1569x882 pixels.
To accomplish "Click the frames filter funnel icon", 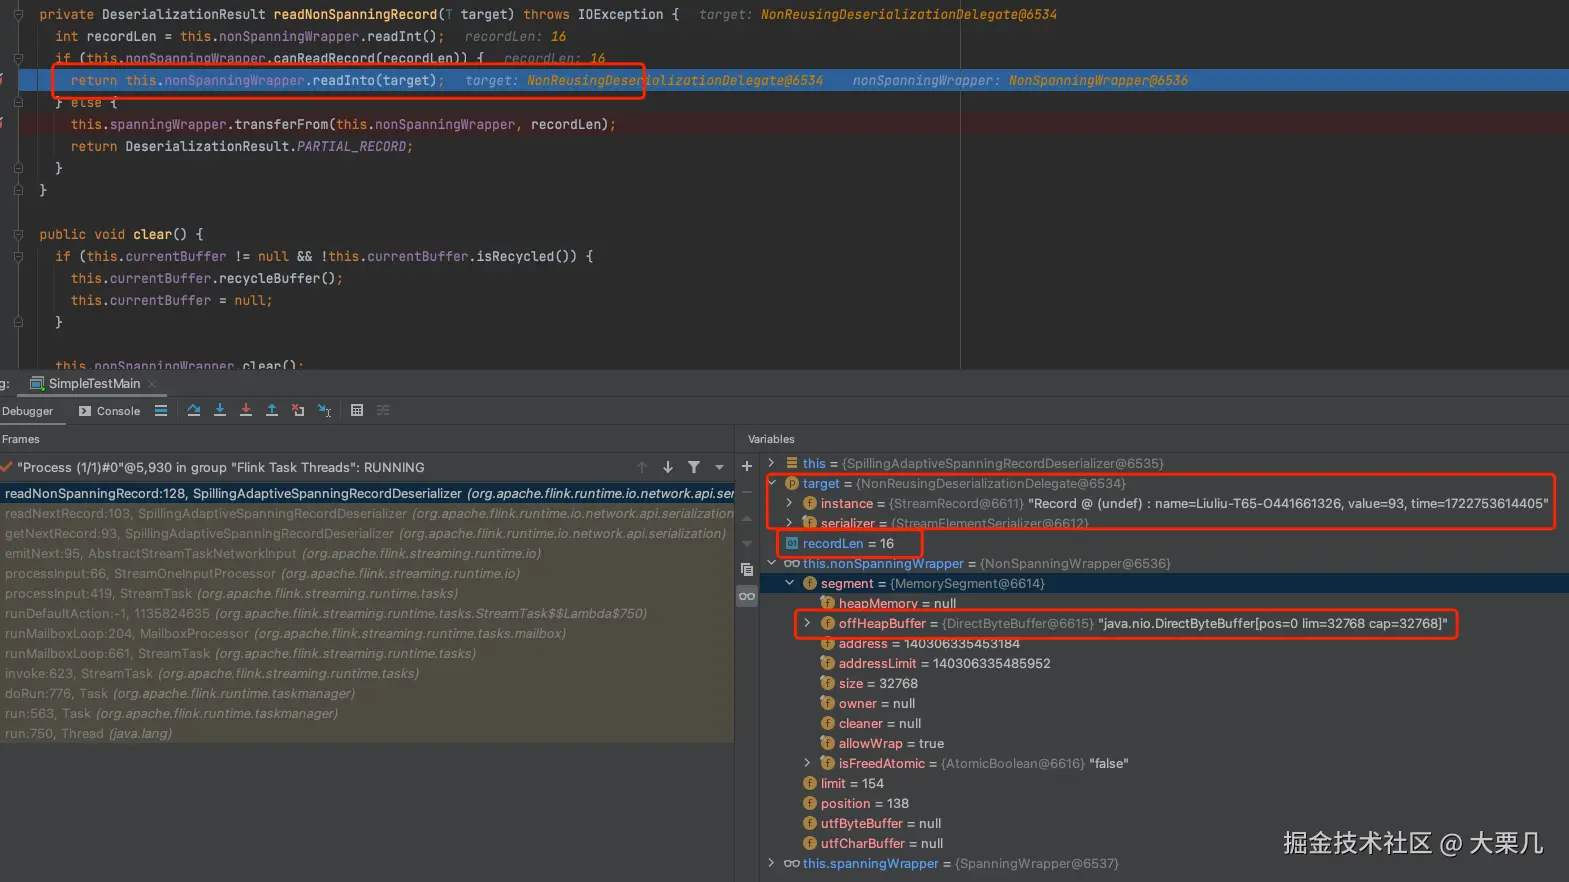I will tap(694, 467).
